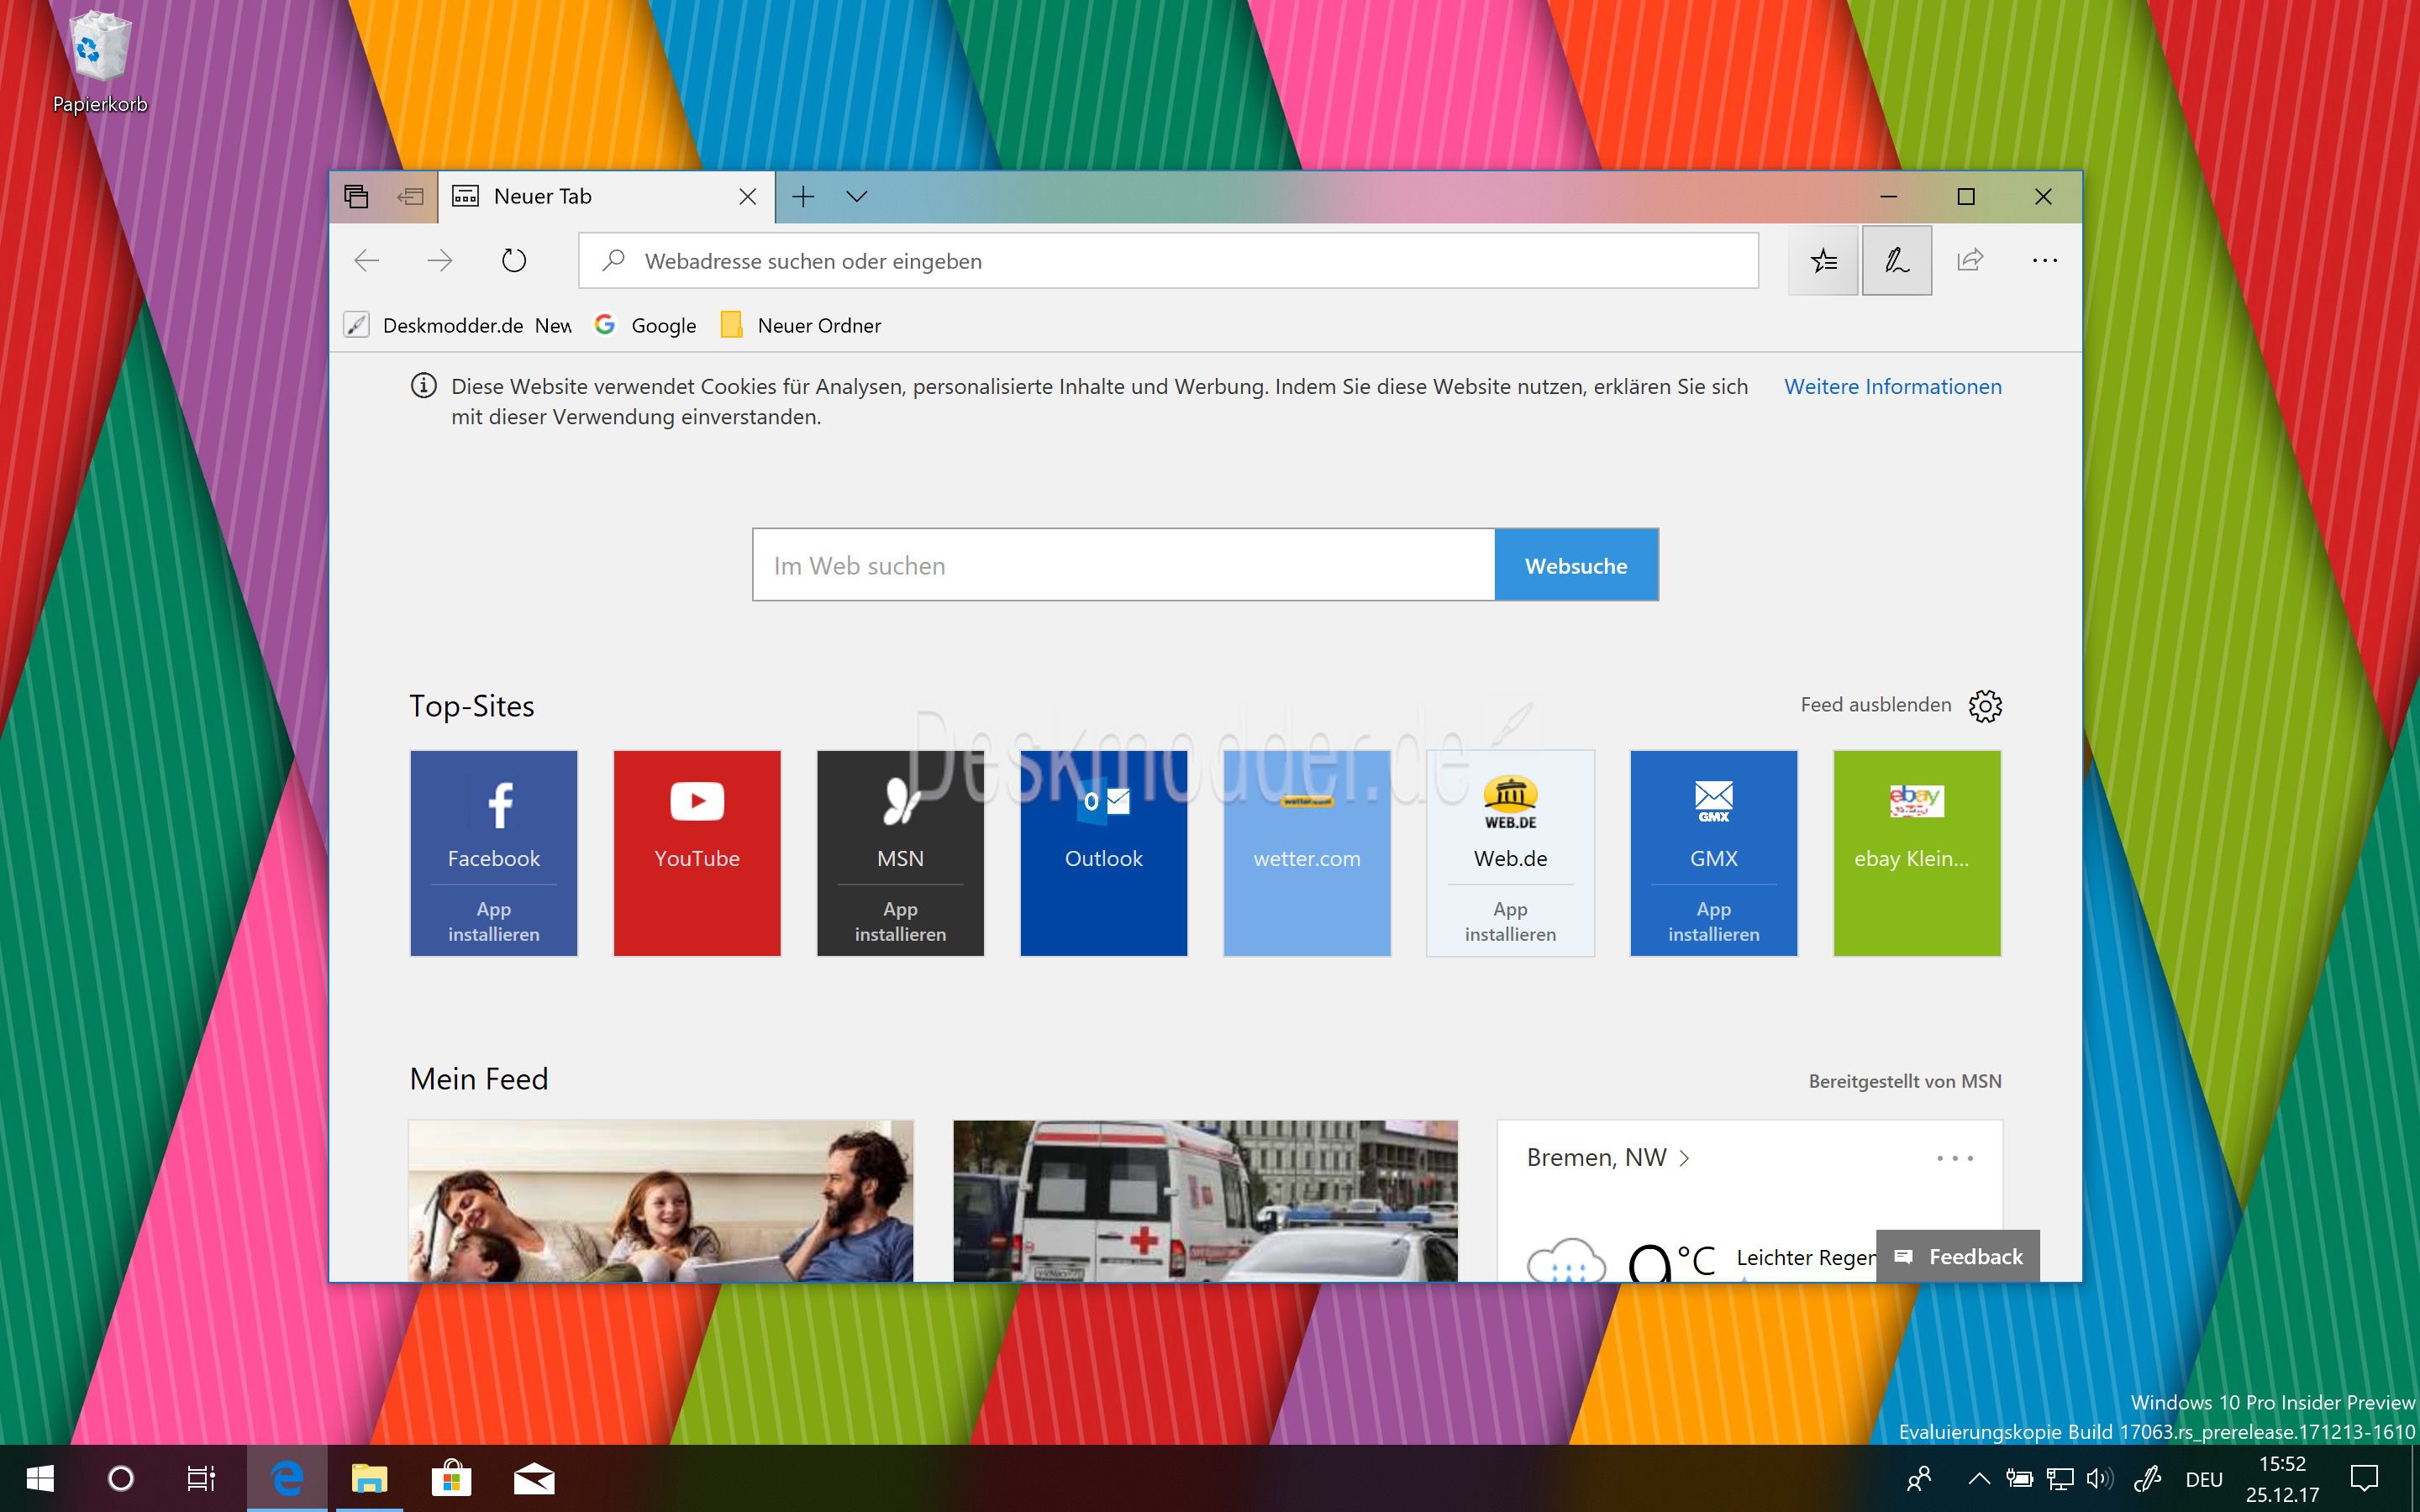The image size is (2420, 1512).
Task: Click Feed ausblenden link
Action: click(x=1876, y=705)
